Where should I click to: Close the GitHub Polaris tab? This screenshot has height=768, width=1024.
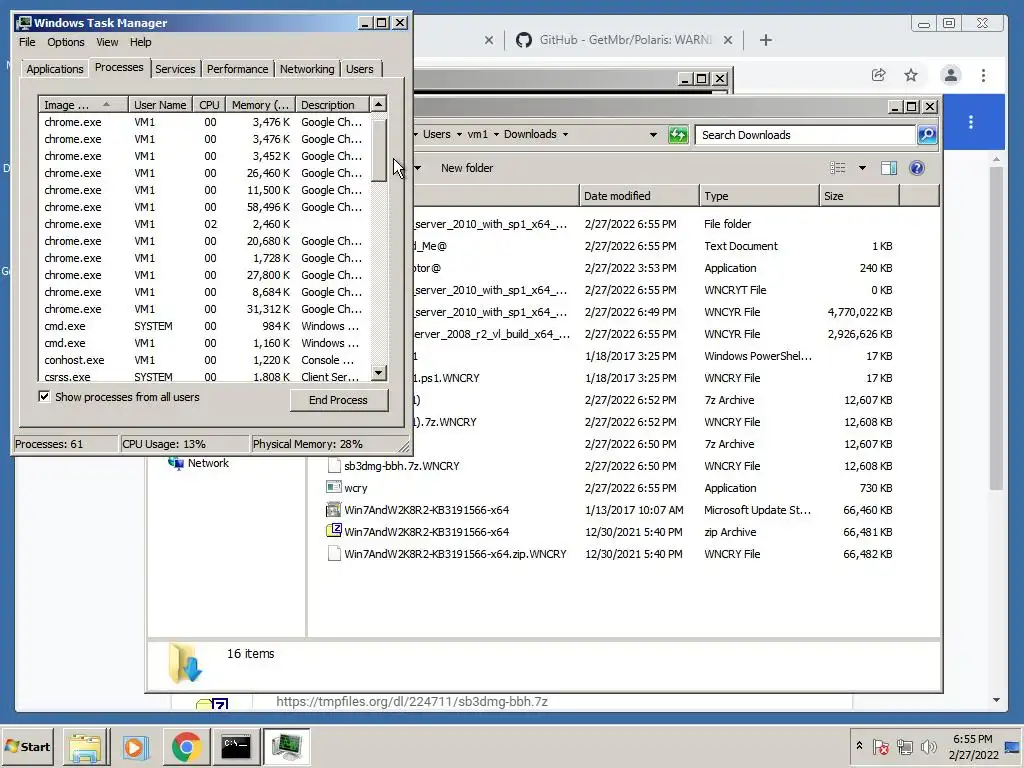pos(728,40)
